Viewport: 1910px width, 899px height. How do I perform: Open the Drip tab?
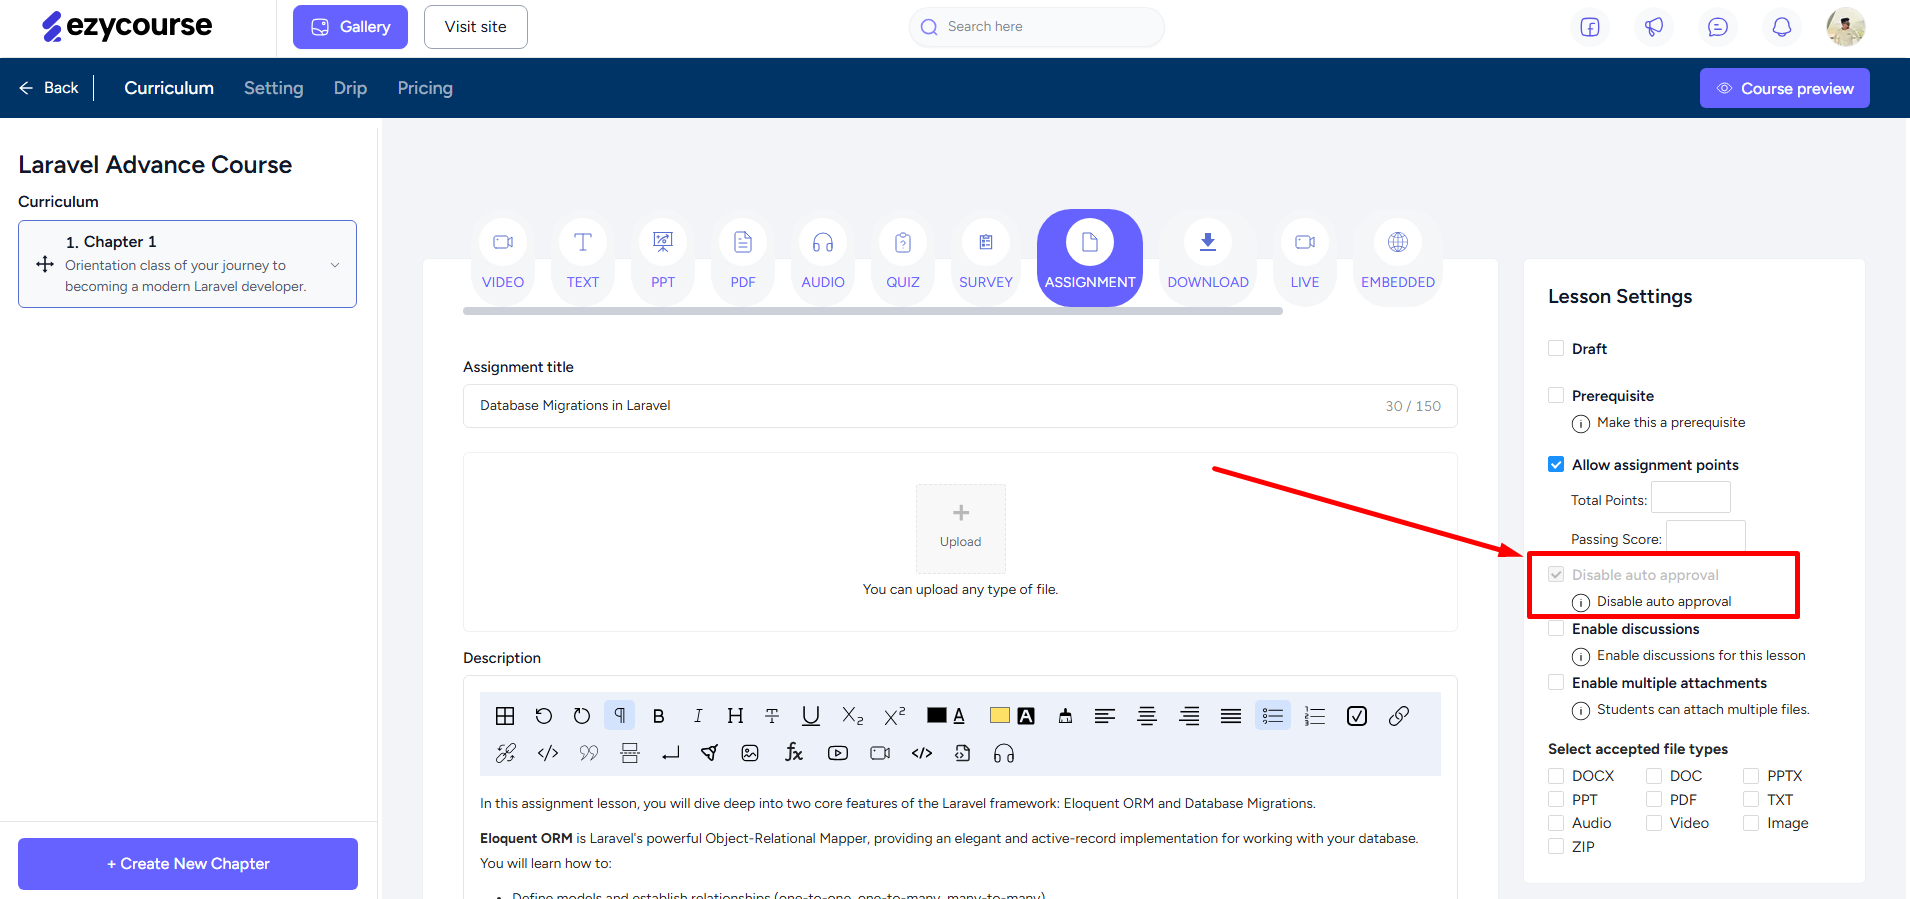click(350, 88)
